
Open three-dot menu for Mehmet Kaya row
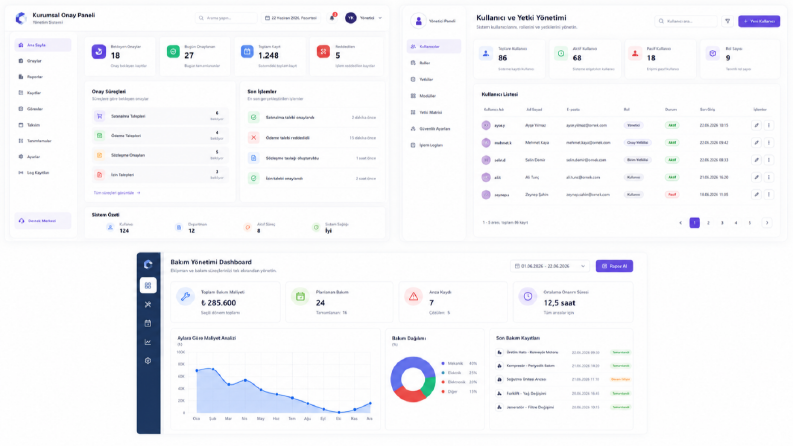click(x=769, y=143)
